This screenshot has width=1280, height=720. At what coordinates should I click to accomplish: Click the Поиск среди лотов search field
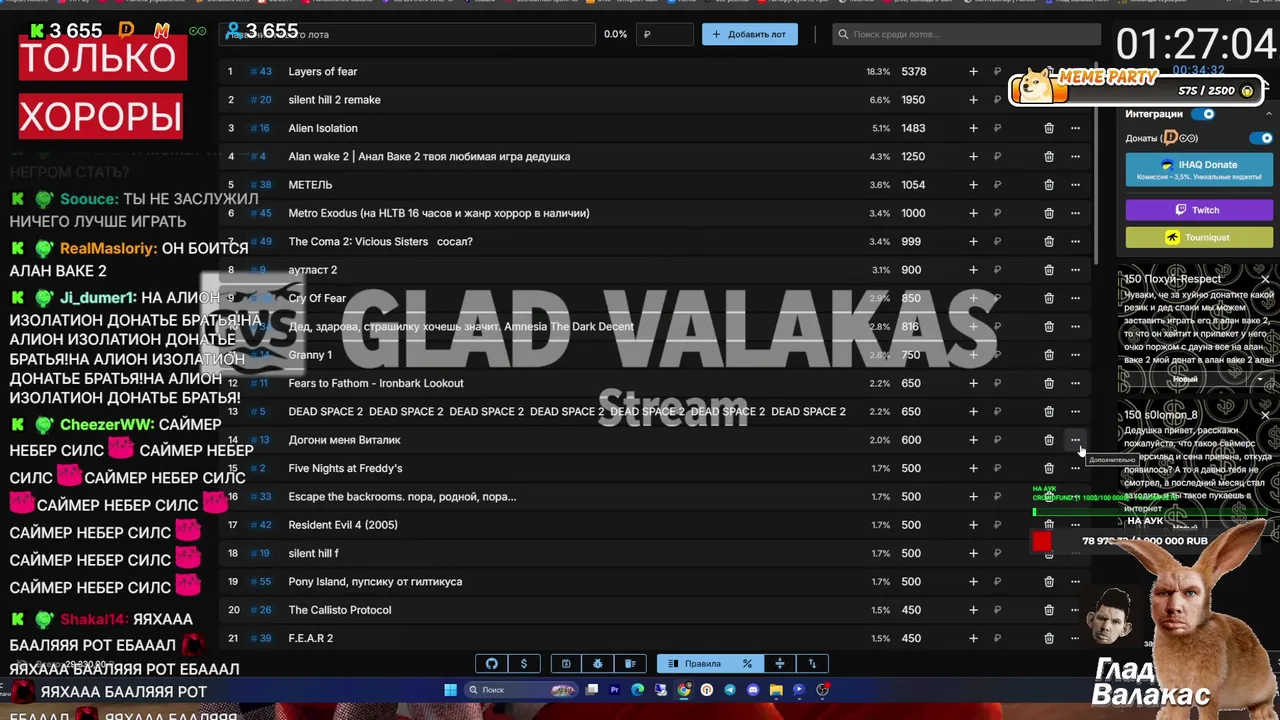click(966, 34)
